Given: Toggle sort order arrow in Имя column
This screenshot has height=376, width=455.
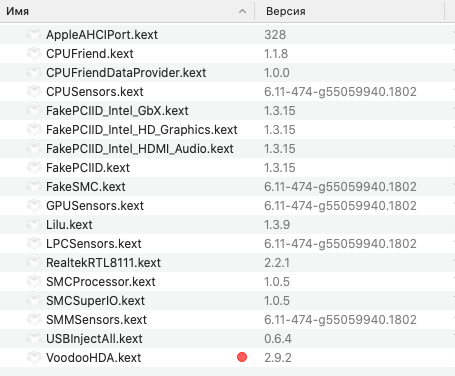Looking at the screenshot, I should (243, 11).
